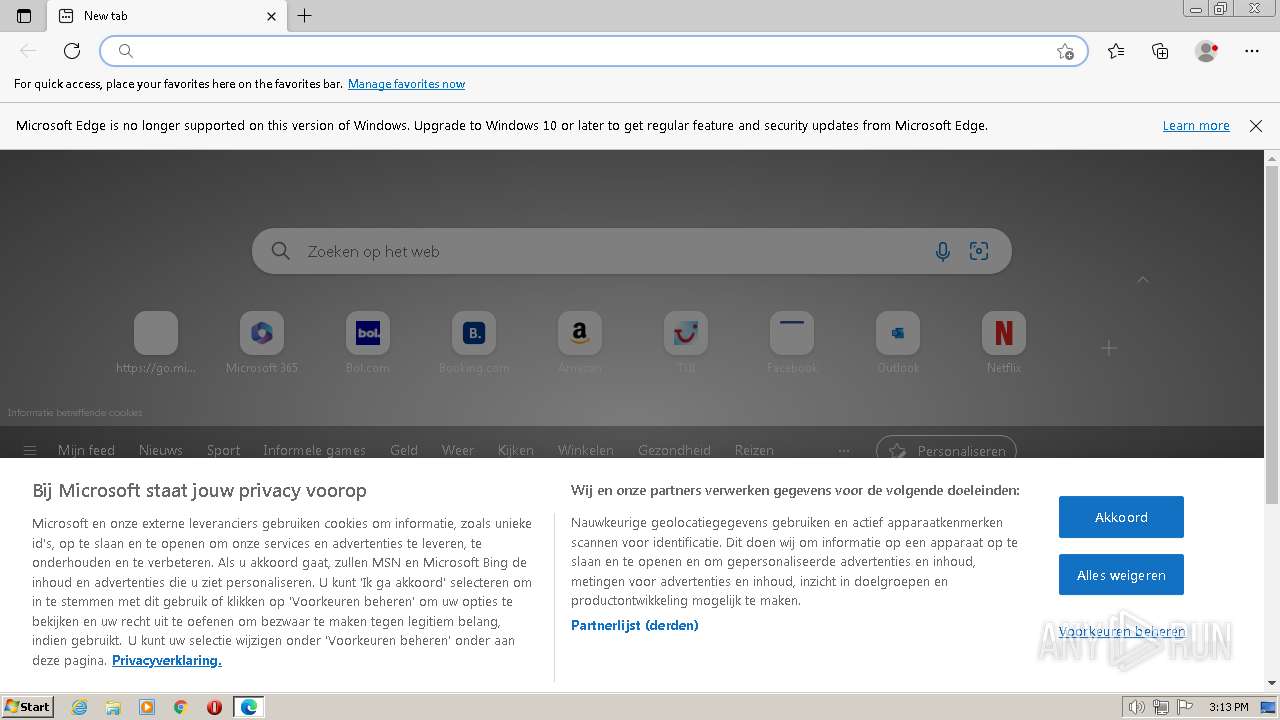Switch to Sport tab
Image resolution: width=1280 pixels, height=720 pixels.
point(223,450)
